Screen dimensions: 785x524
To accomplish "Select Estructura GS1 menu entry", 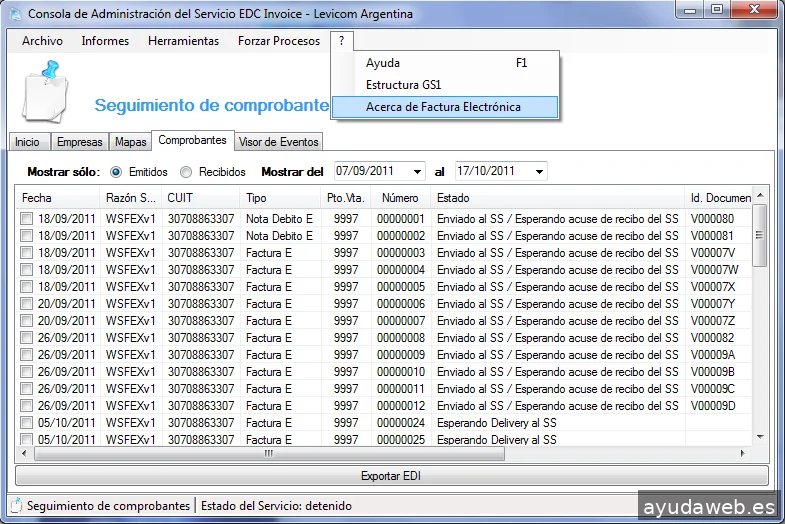I will pyautogui.click(x=403, y=85).
